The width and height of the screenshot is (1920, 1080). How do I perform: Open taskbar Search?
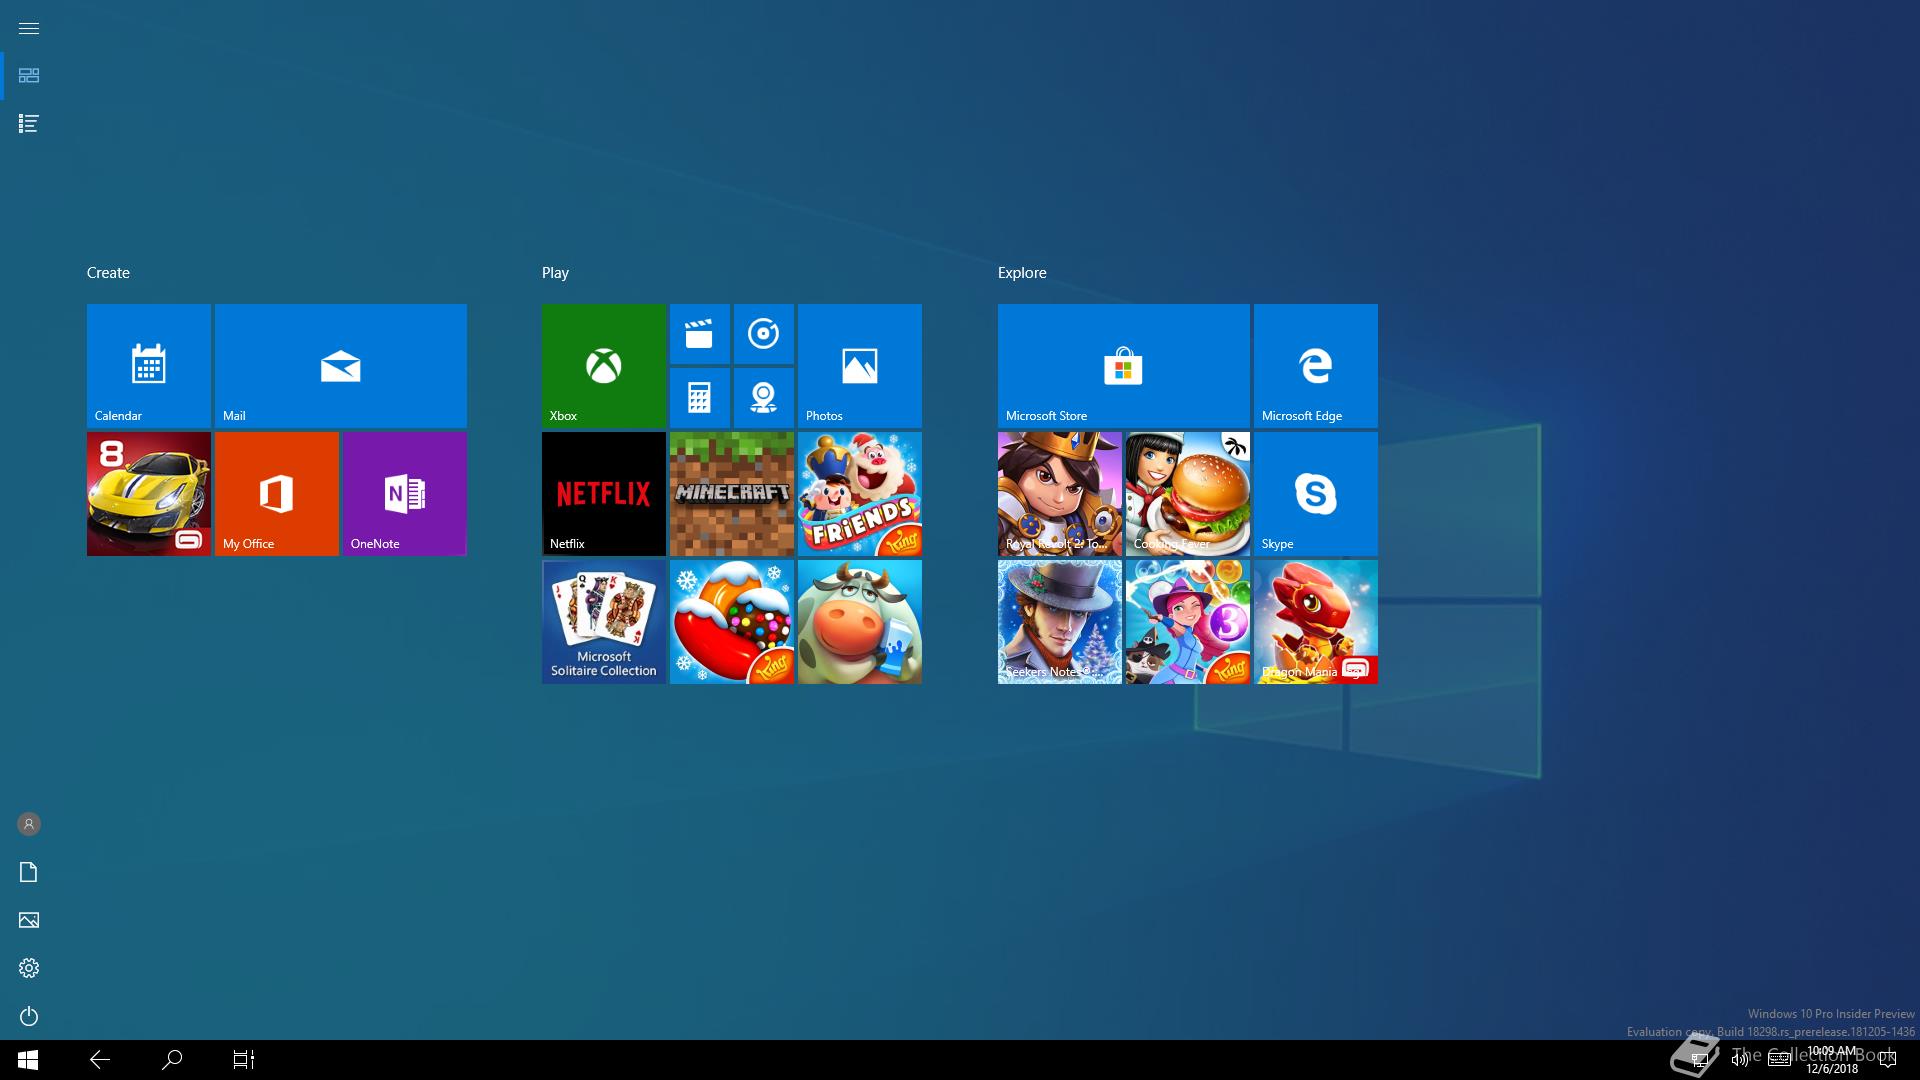[x=172, y=1060]
